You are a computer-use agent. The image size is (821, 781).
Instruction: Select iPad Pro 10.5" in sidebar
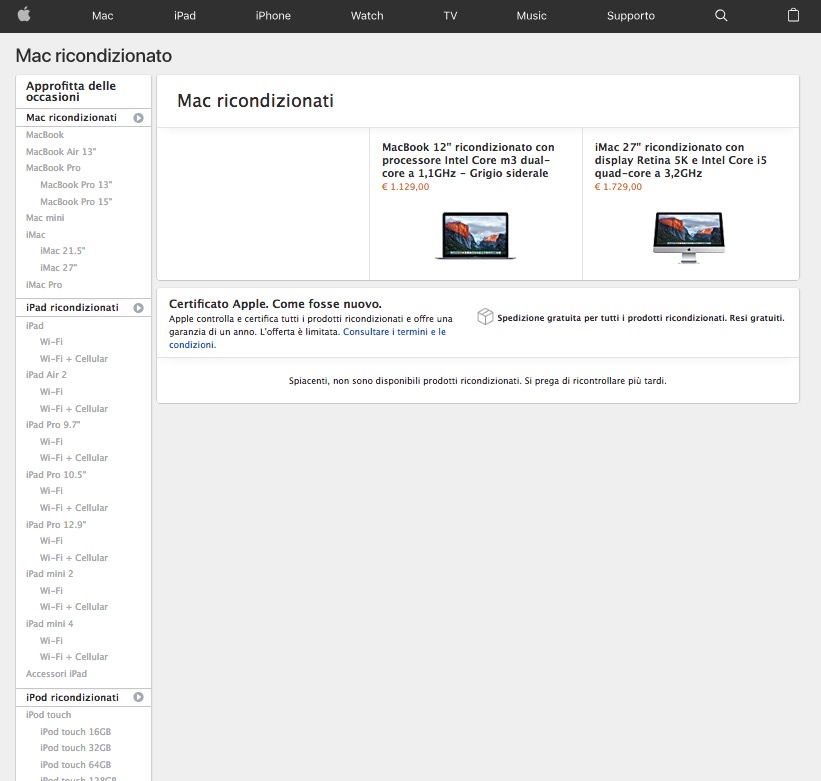[x=56, y=474]
